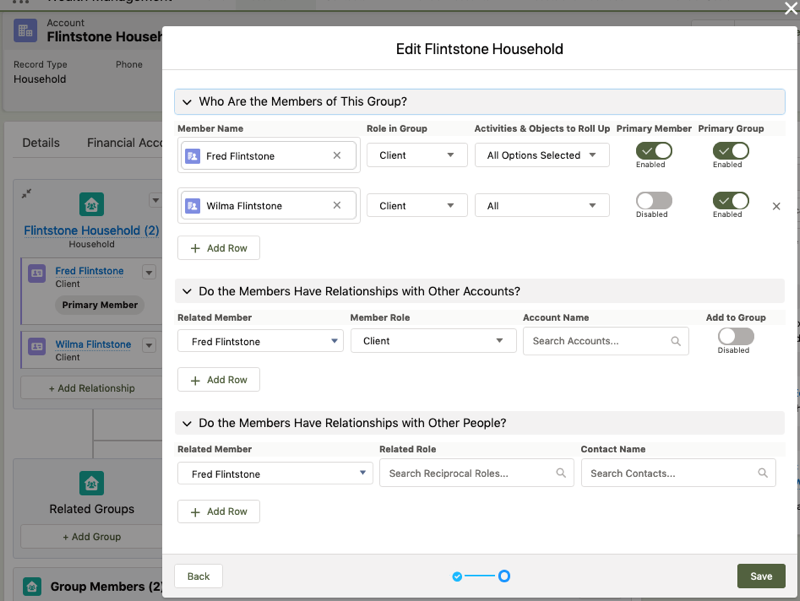Image resolution: width=800 pixels, height=601 pixels.
Task: Click the Related Groups household icon
Action: point(92,484)
